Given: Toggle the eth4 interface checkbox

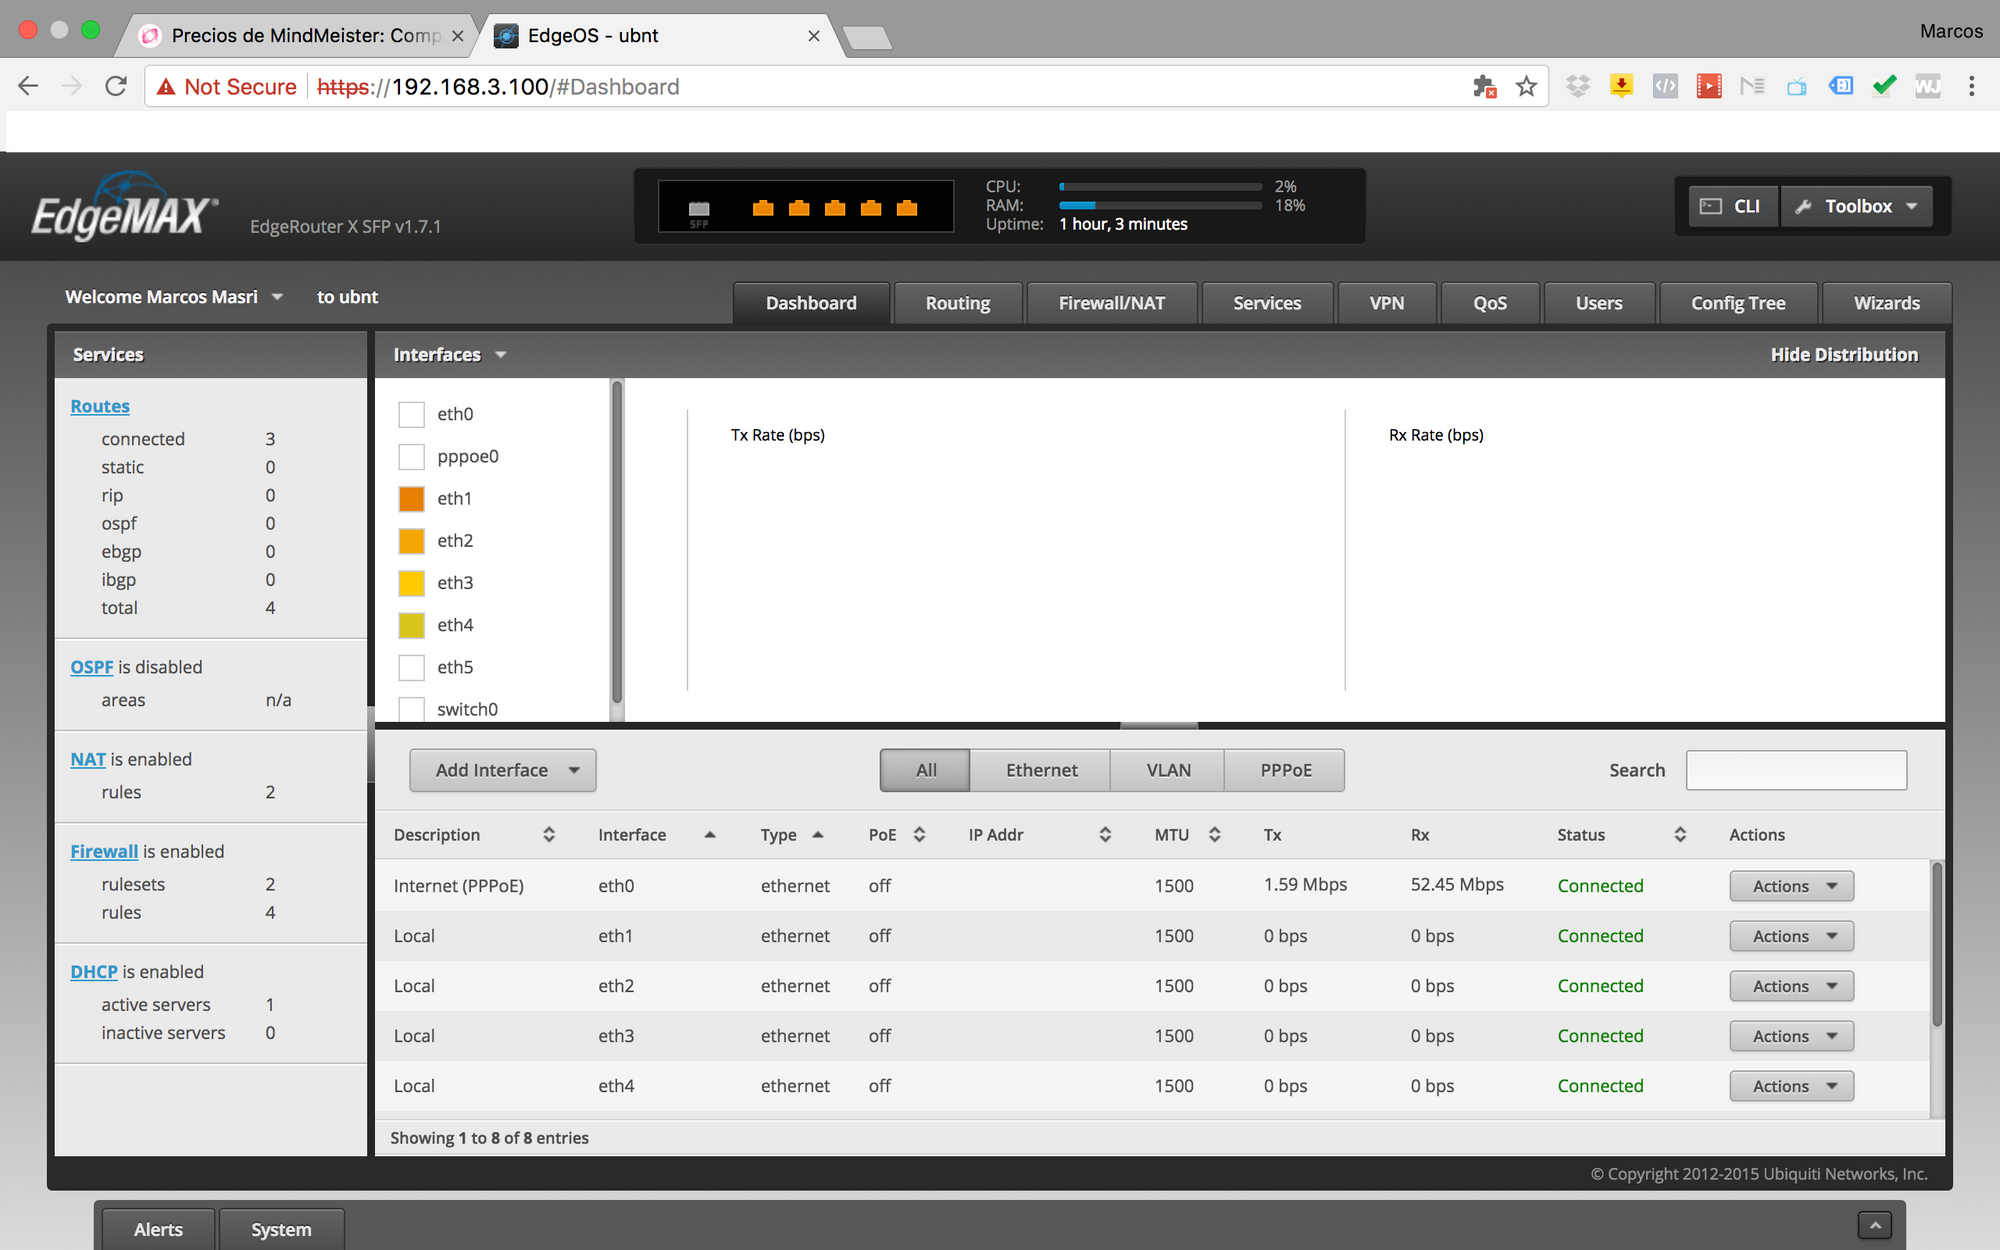Looking at the screenshot, I should (x=411, y=625).
